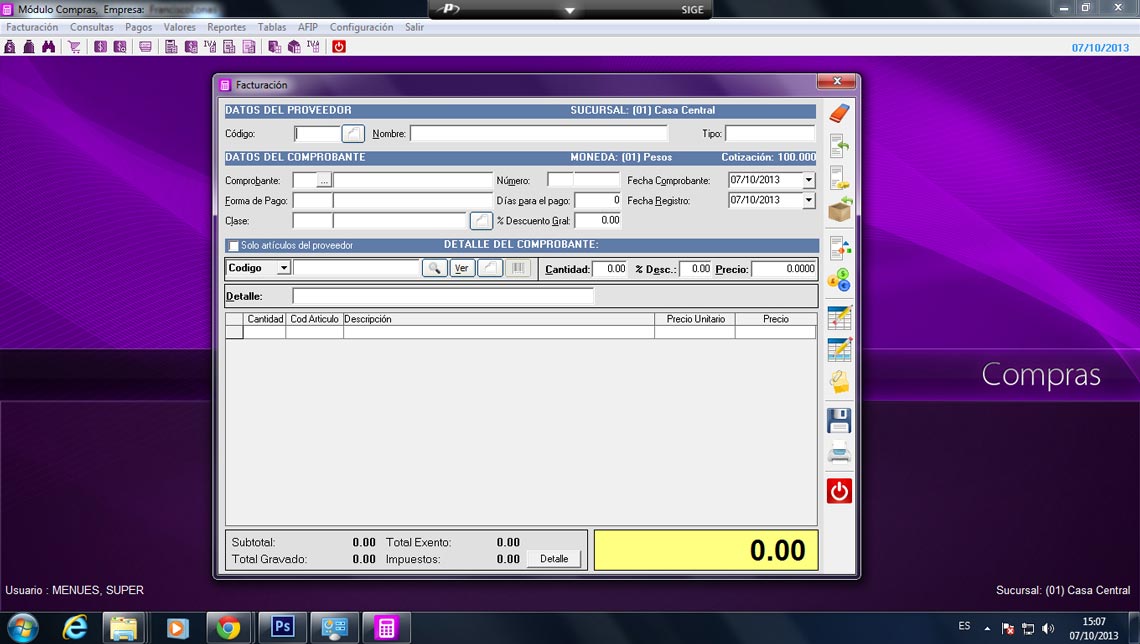Click the Nombre input field

point(538,134)
